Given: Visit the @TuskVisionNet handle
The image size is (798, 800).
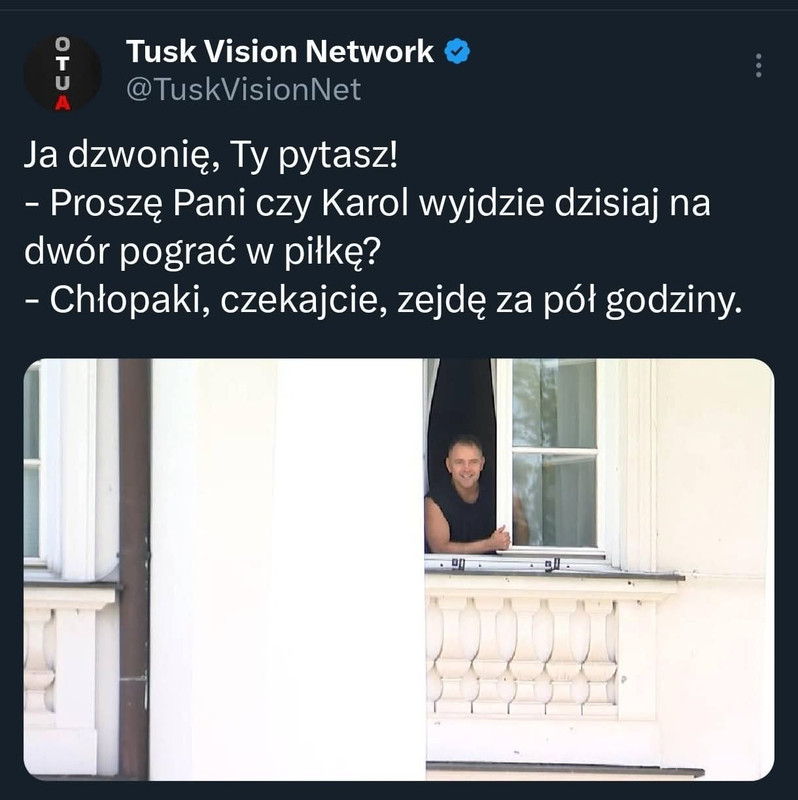Looking at the screenshot, I should 243,89.
